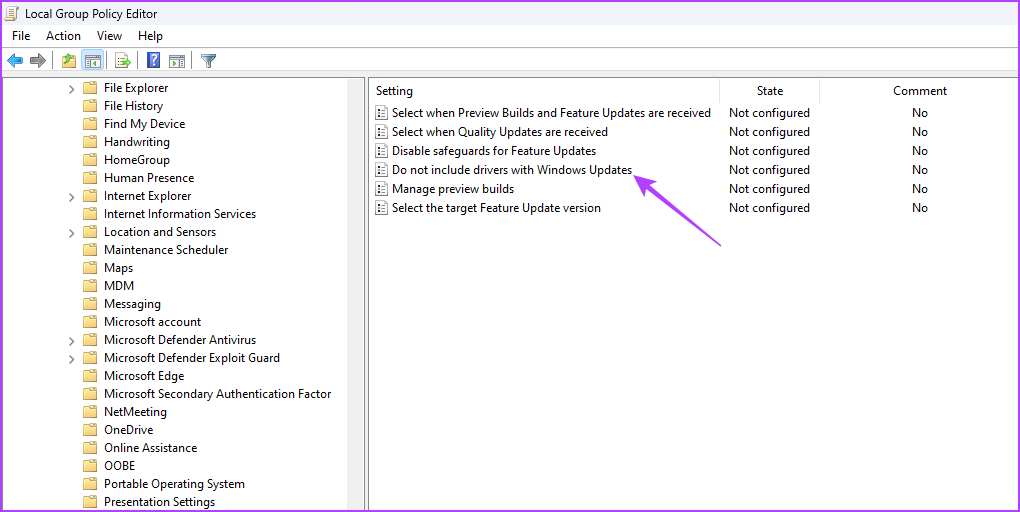Open the Action menu
Screen dimensions: 1020x512
63,36
